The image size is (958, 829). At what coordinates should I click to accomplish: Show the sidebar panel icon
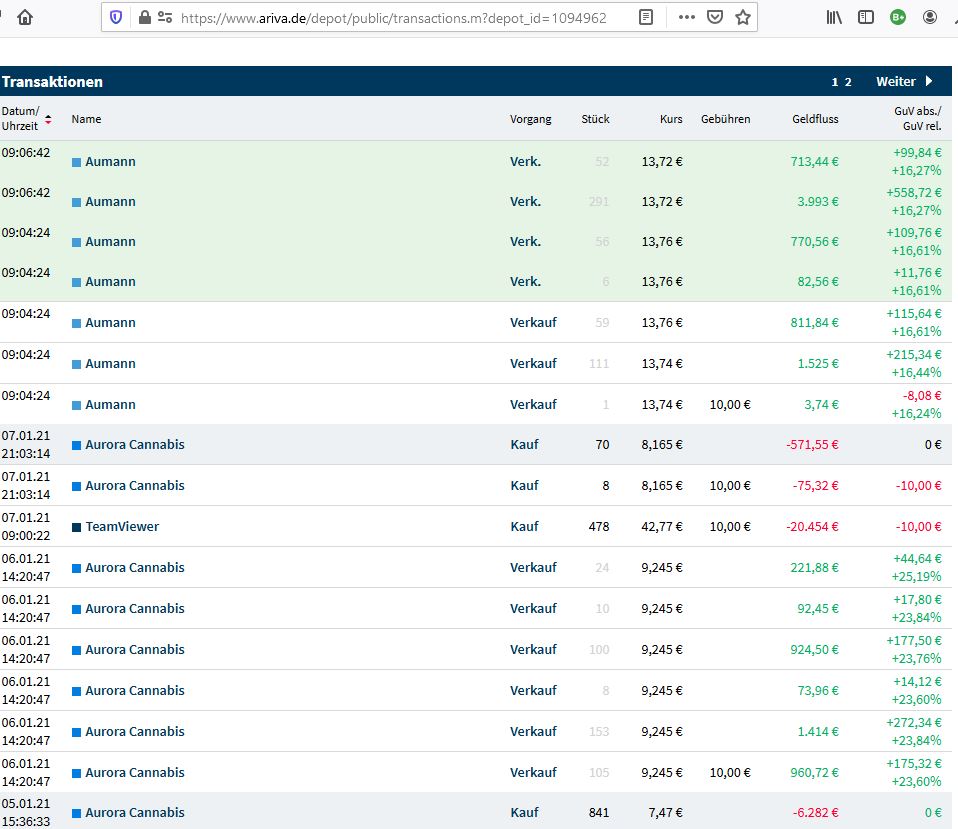[x=866, y=17]
